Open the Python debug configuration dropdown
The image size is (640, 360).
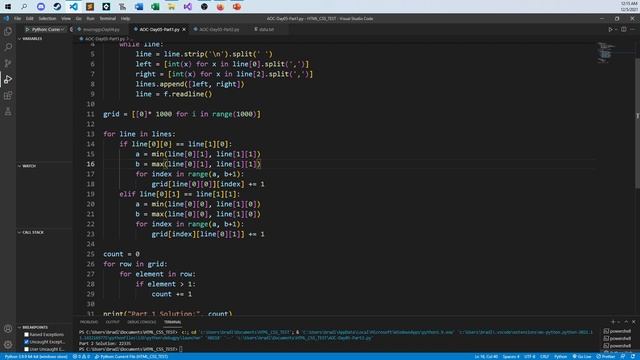coord(49,29)
